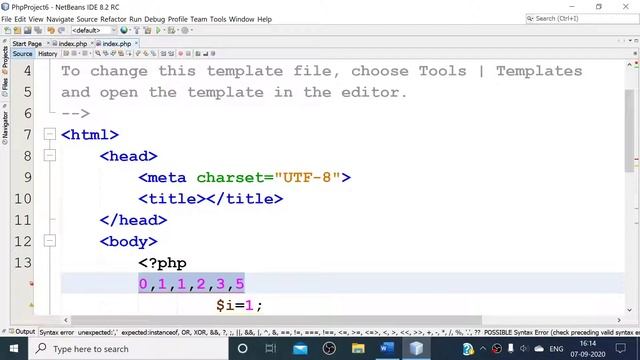Open the Profile menu
640x360 pixels.
coord(178,19)
